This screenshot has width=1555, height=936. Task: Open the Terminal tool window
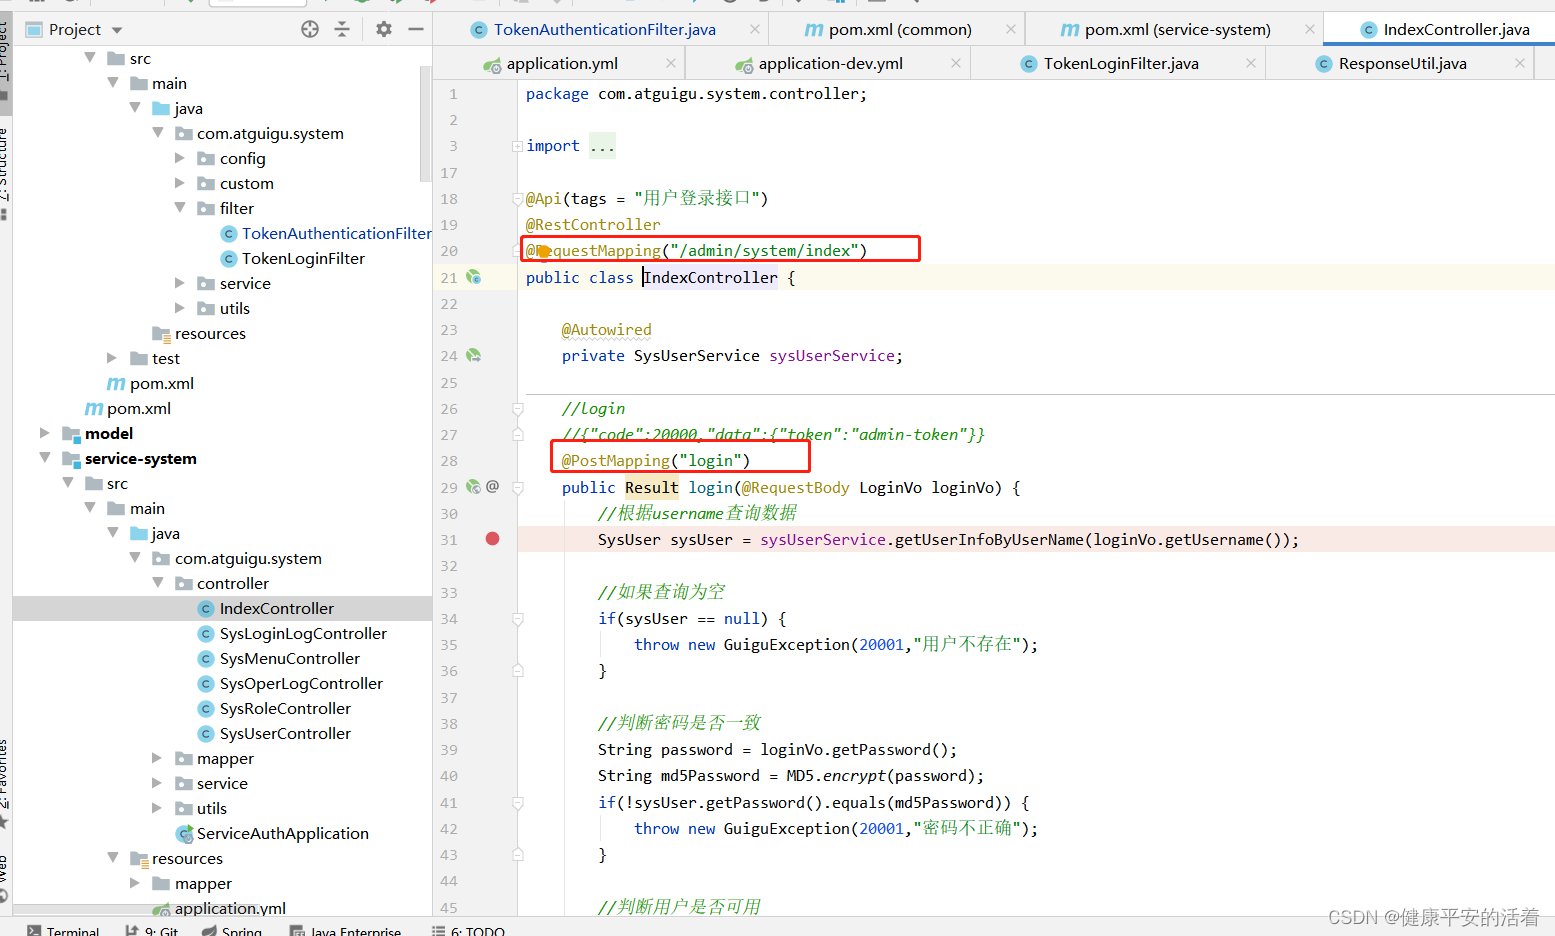(x=64, y=930)
